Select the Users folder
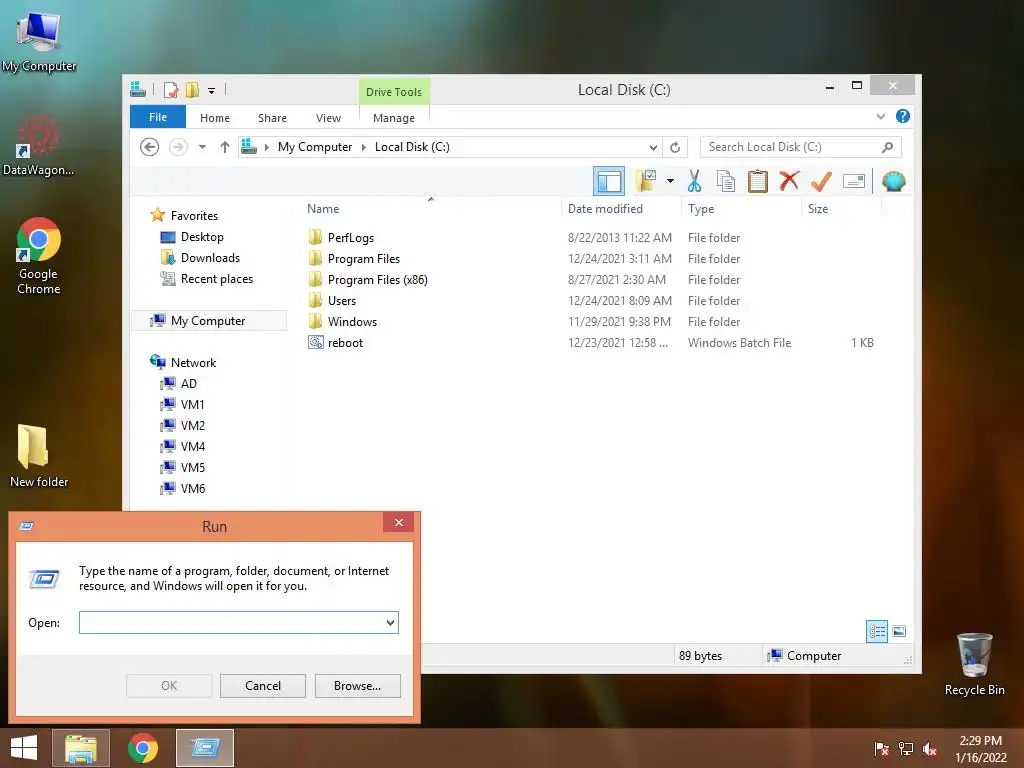Viewport: 1024px width, 768px height. point(342,300)
